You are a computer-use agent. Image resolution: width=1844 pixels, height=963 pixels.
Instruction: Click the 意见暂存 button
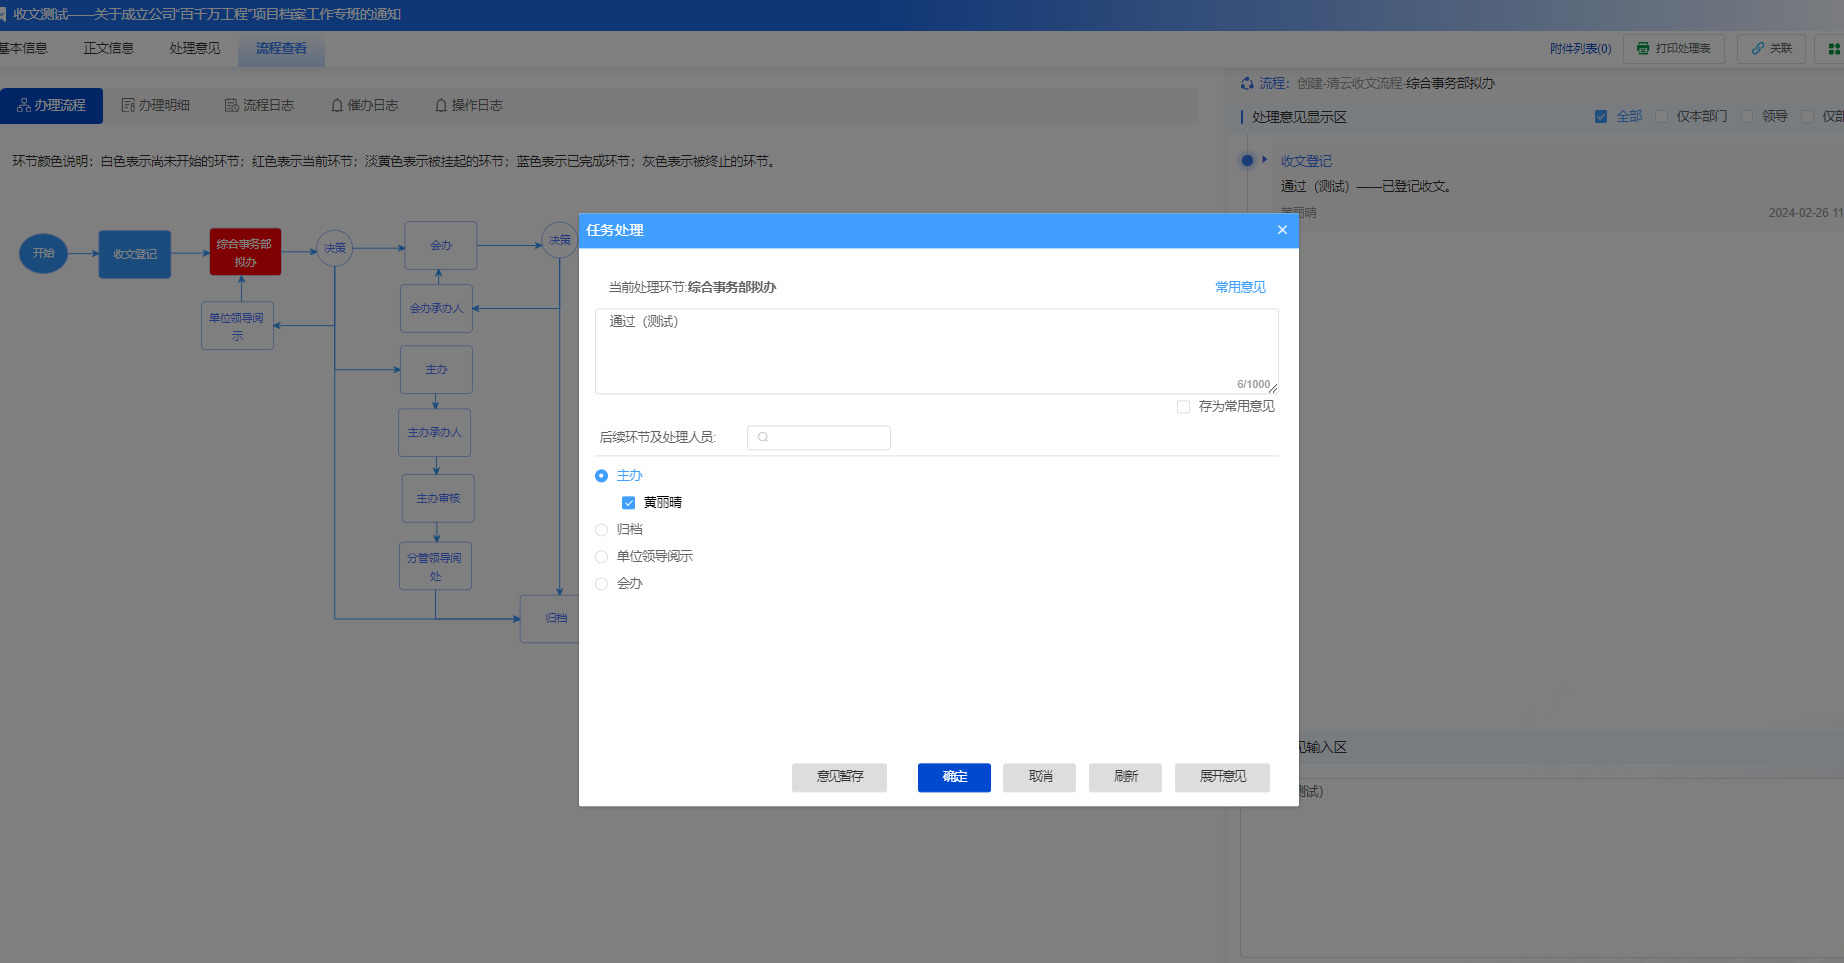[x=839, y=777]
